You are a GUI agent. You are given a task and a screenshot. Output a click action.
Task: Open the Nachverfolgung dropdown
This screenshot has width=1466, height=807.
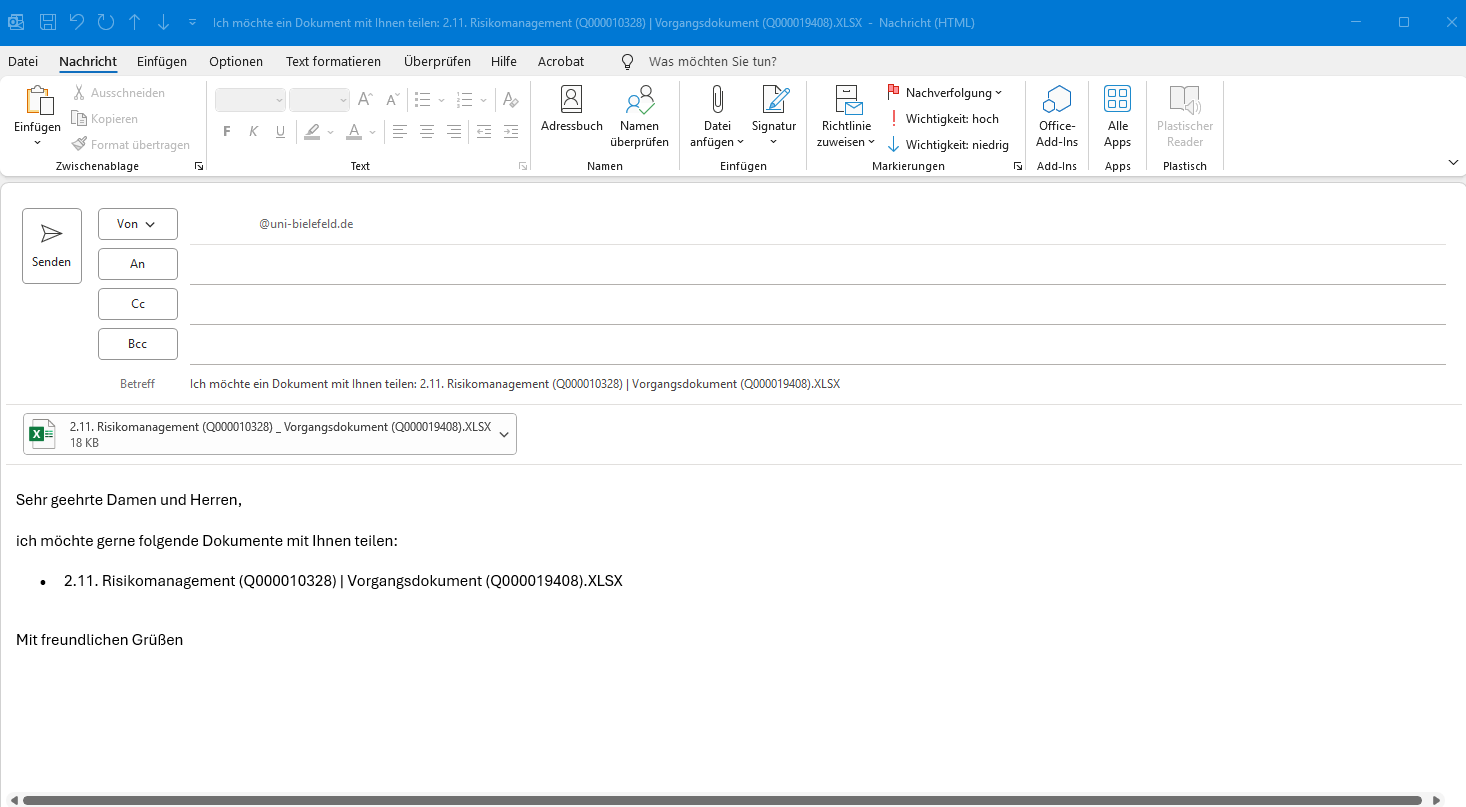(945, 93)
